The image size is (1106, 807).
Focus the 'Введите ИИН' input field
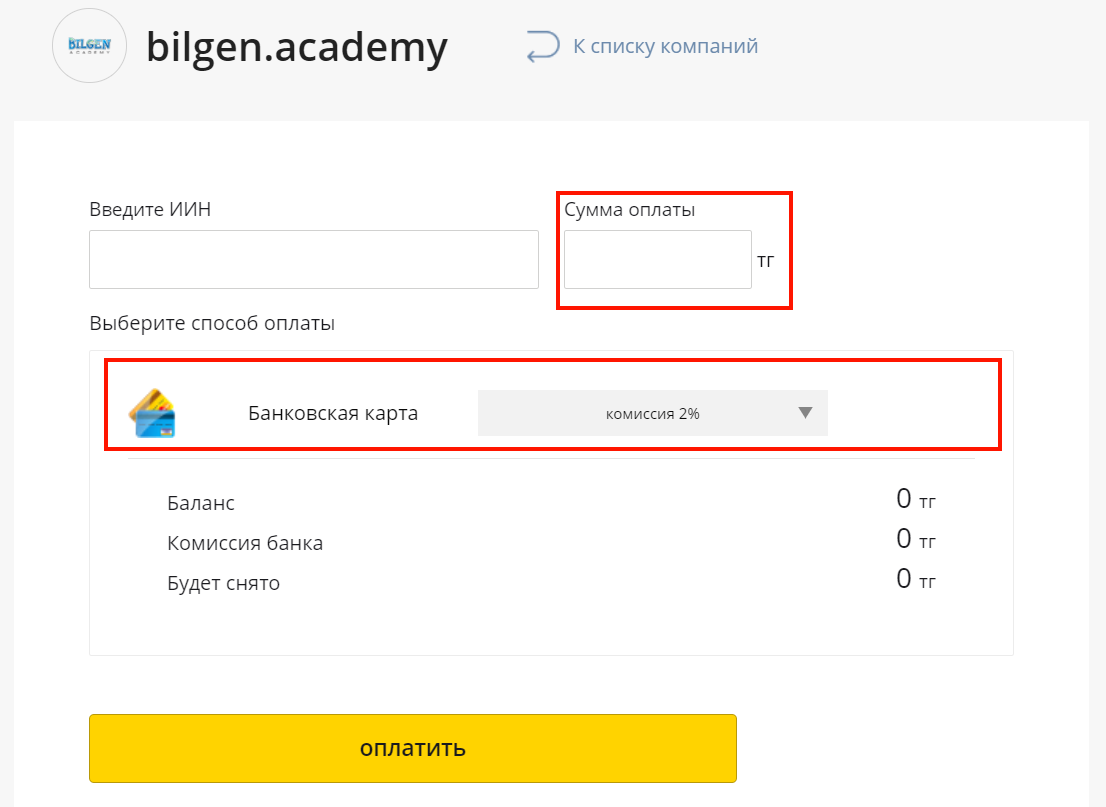point(314,259)
